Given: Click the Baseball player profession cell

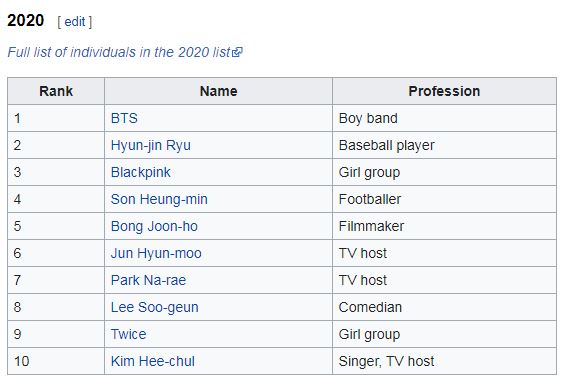Looking at the screenshot, I should click(x=444, y=145).
